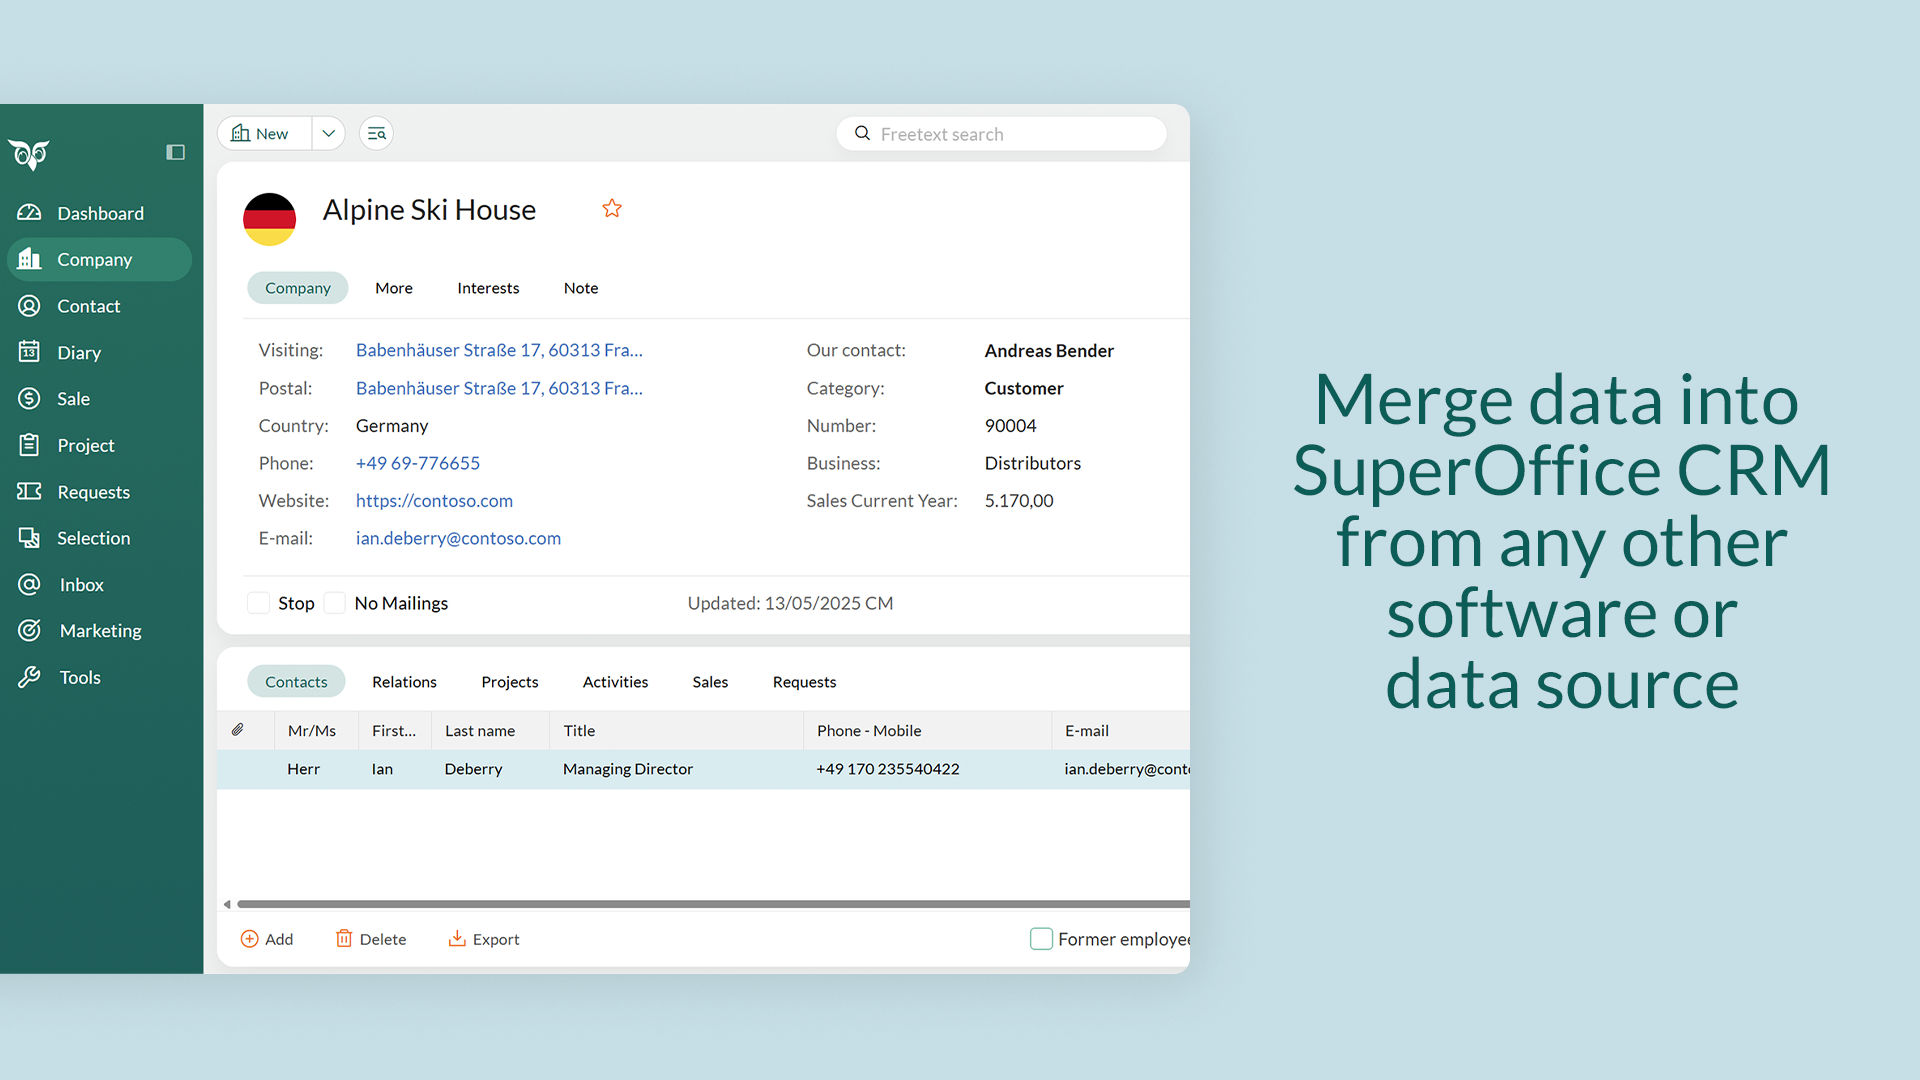Image resolution: width=1920 pixels, height=1080 pixels.
Task: Click the Germany country value
Action: pyautogui.click(x=392, y=426)
